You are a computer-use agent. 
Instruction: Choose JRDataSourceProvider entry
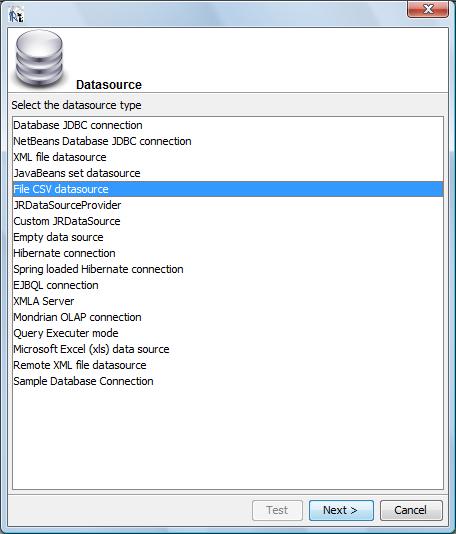click(x=228, y=205)
